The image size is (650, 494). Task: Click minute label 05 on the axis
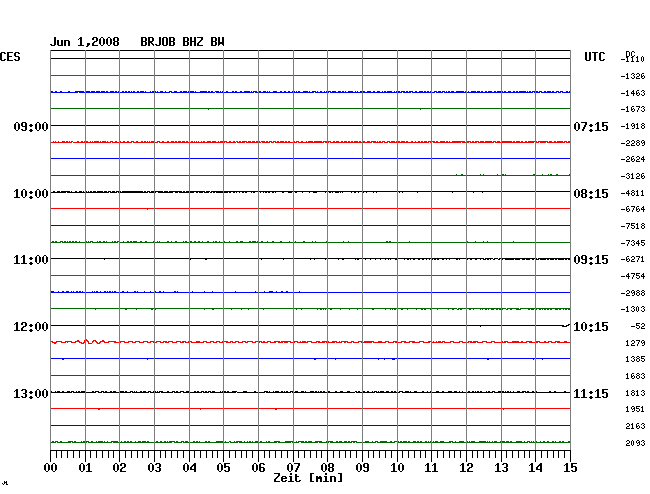pos(223,468)
